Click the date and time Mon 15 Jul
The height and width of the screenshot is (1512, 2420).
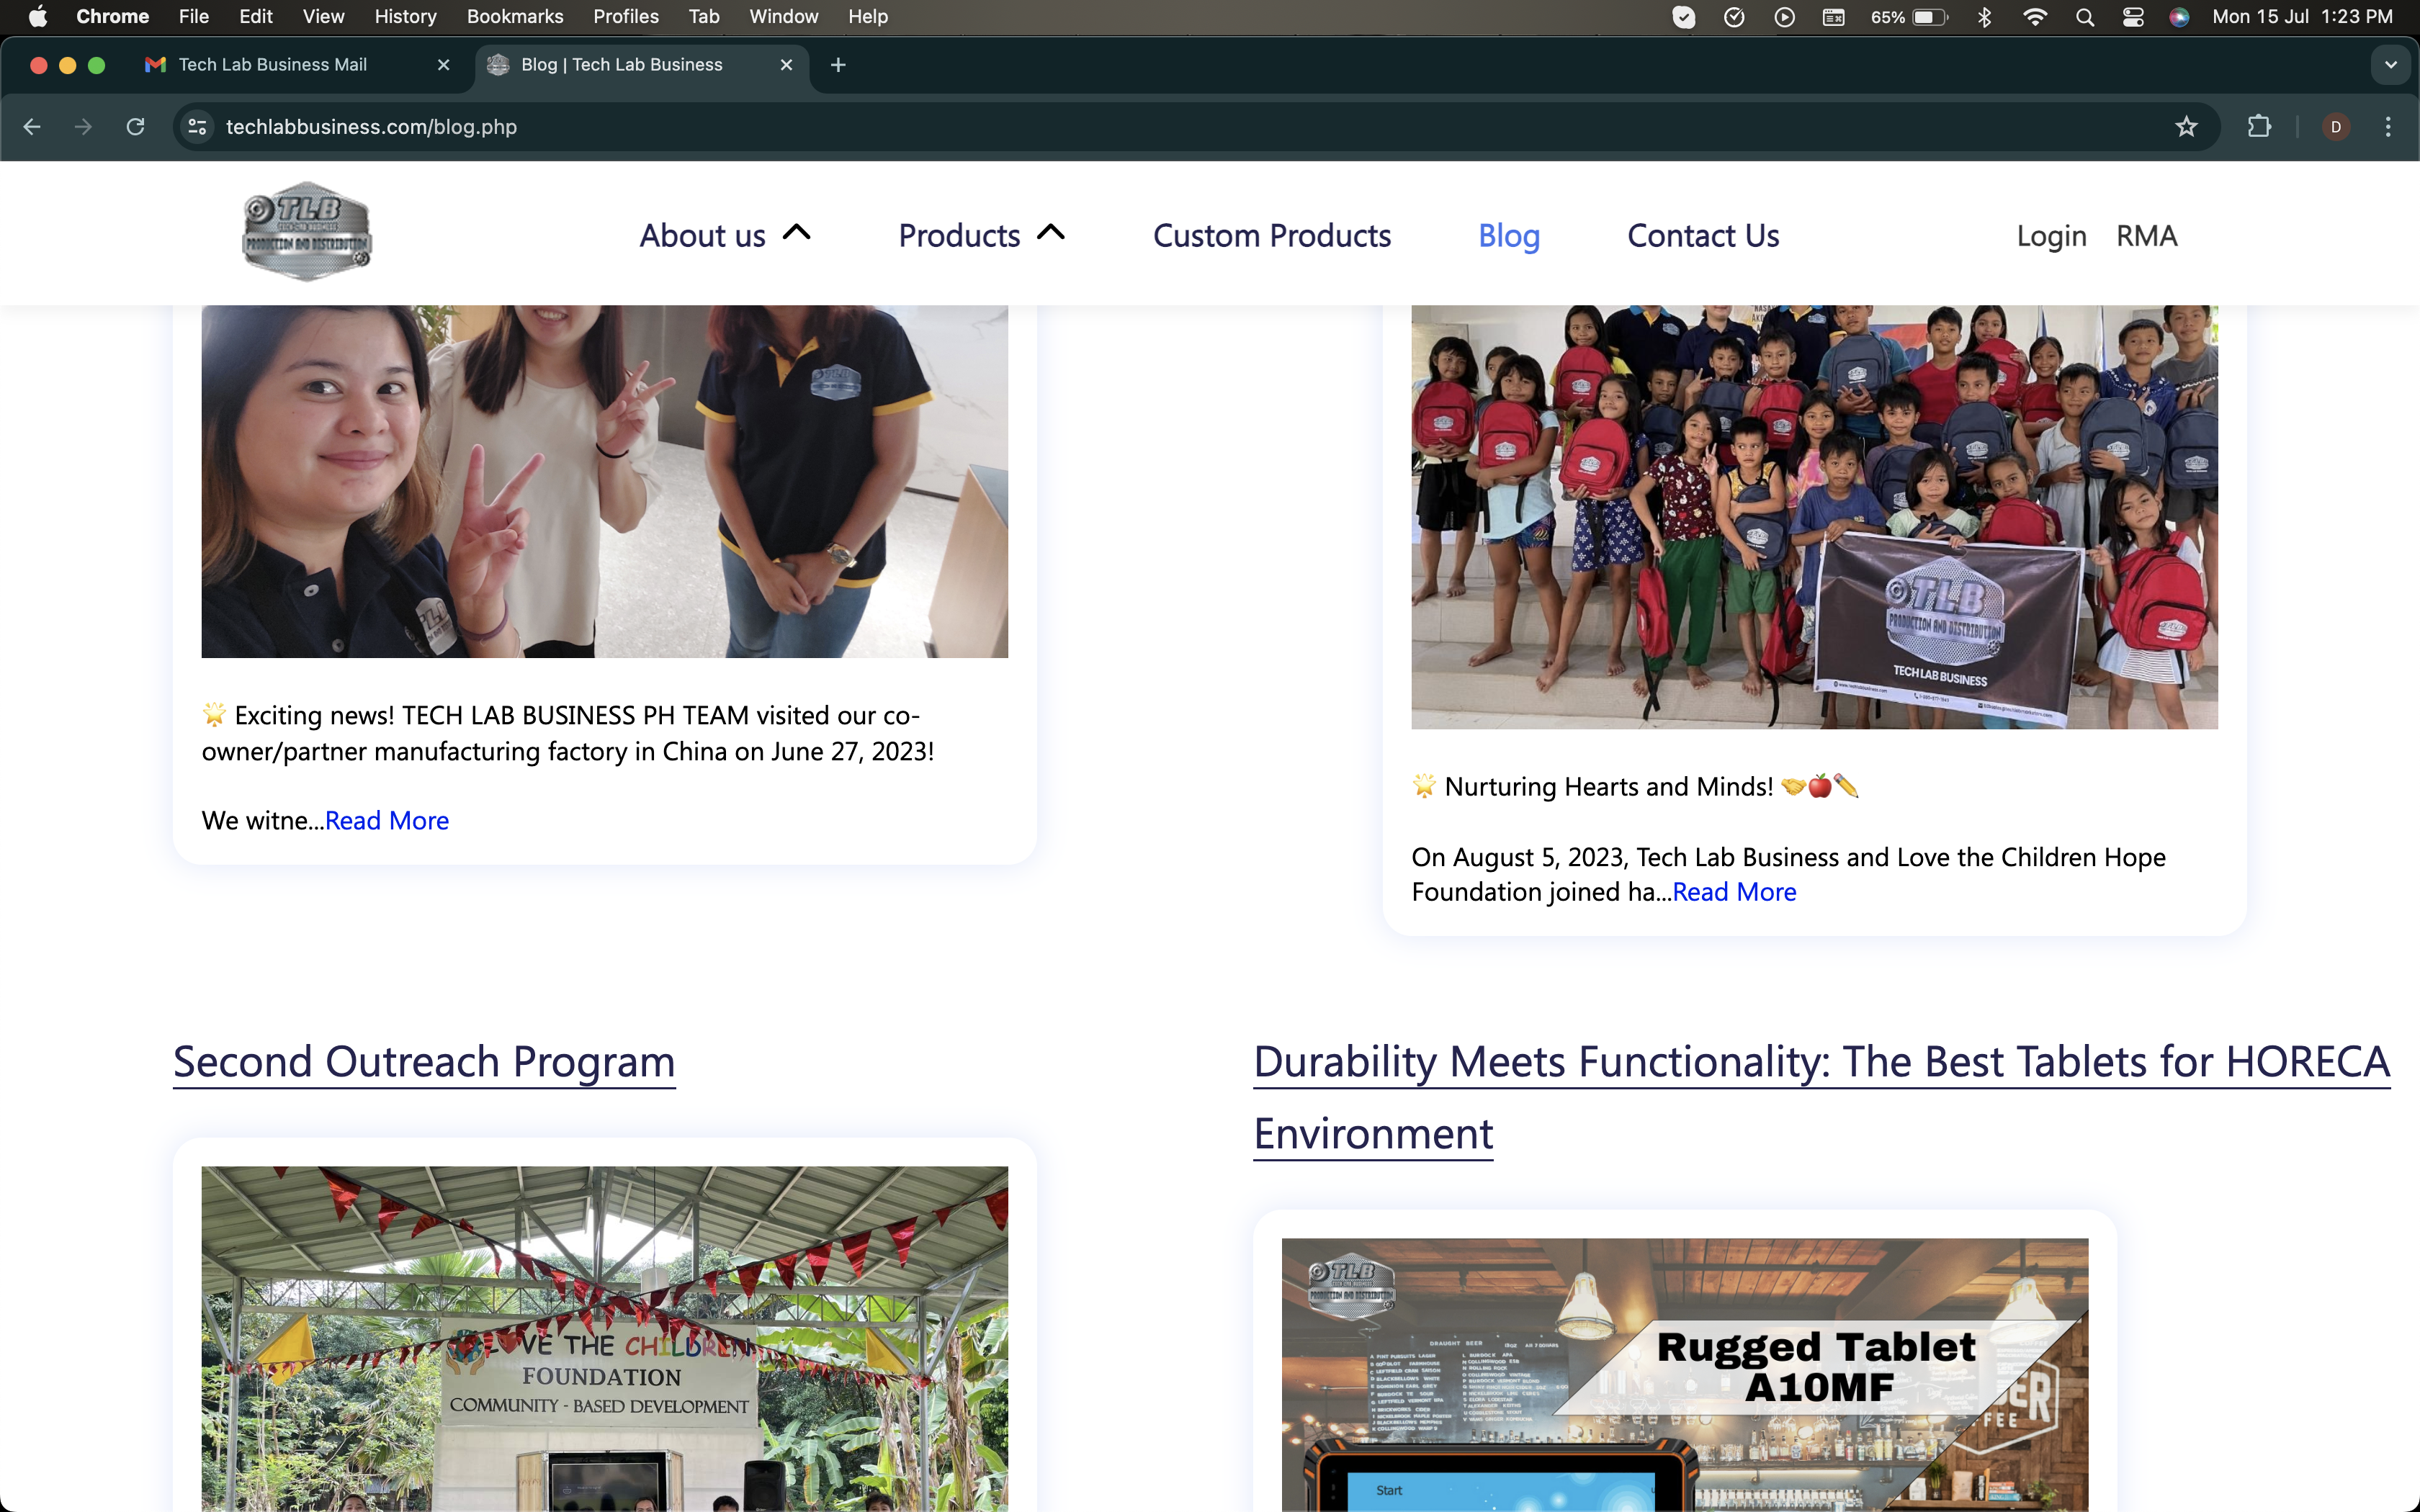tap(2302, 17)
